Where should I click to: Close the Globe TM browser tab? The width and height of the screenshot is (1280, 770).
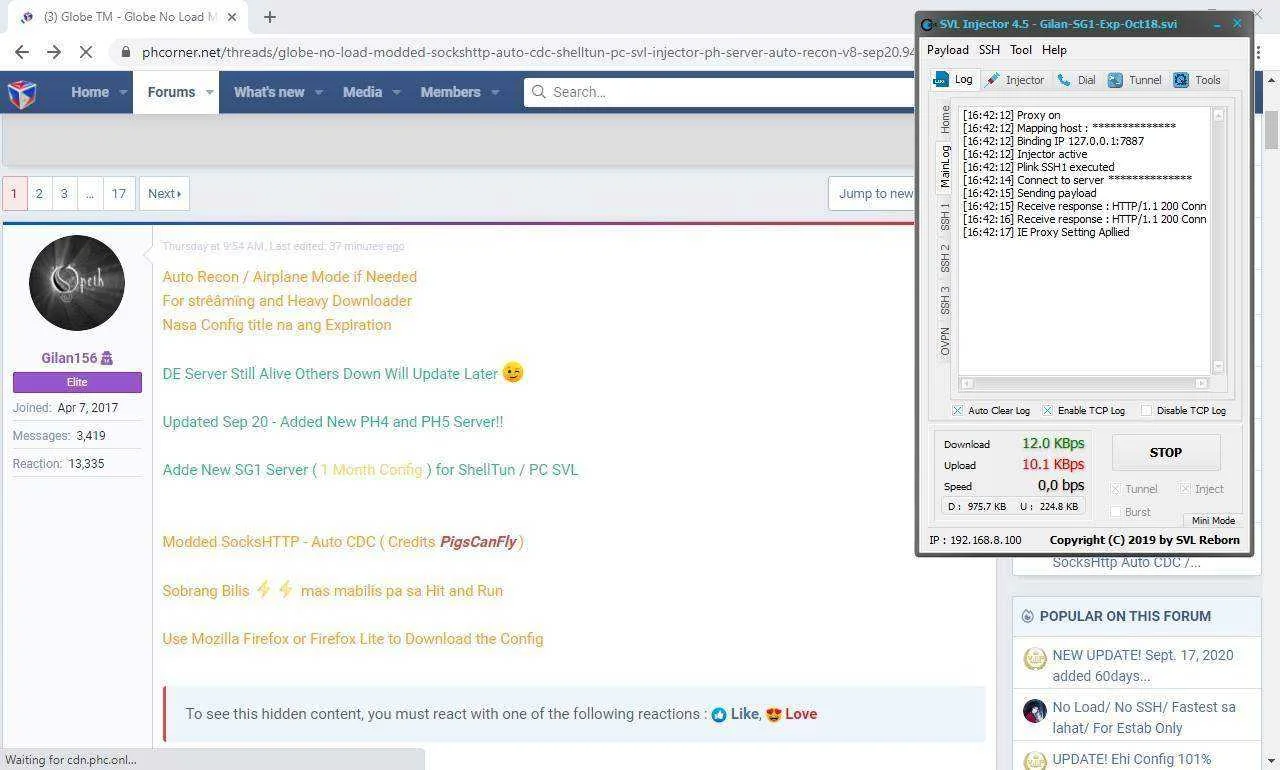click(232, 17)
